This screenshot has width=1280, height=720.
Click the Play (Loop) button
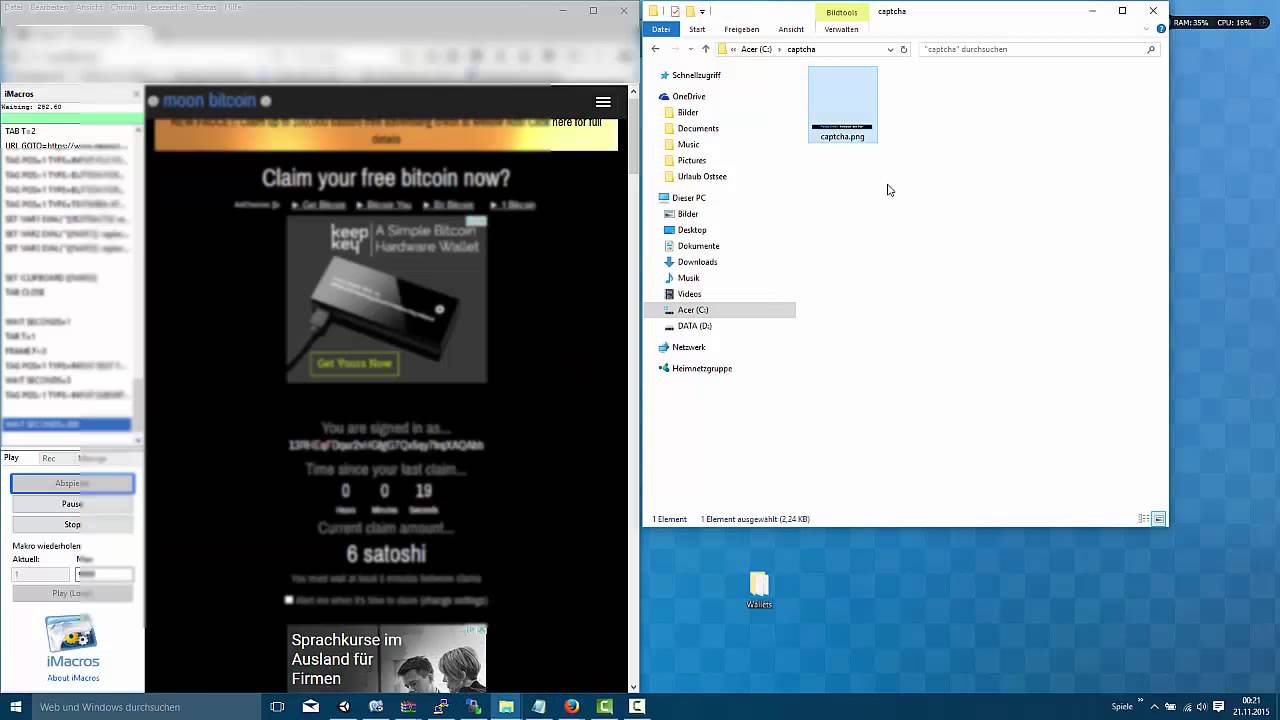point(72,593)
